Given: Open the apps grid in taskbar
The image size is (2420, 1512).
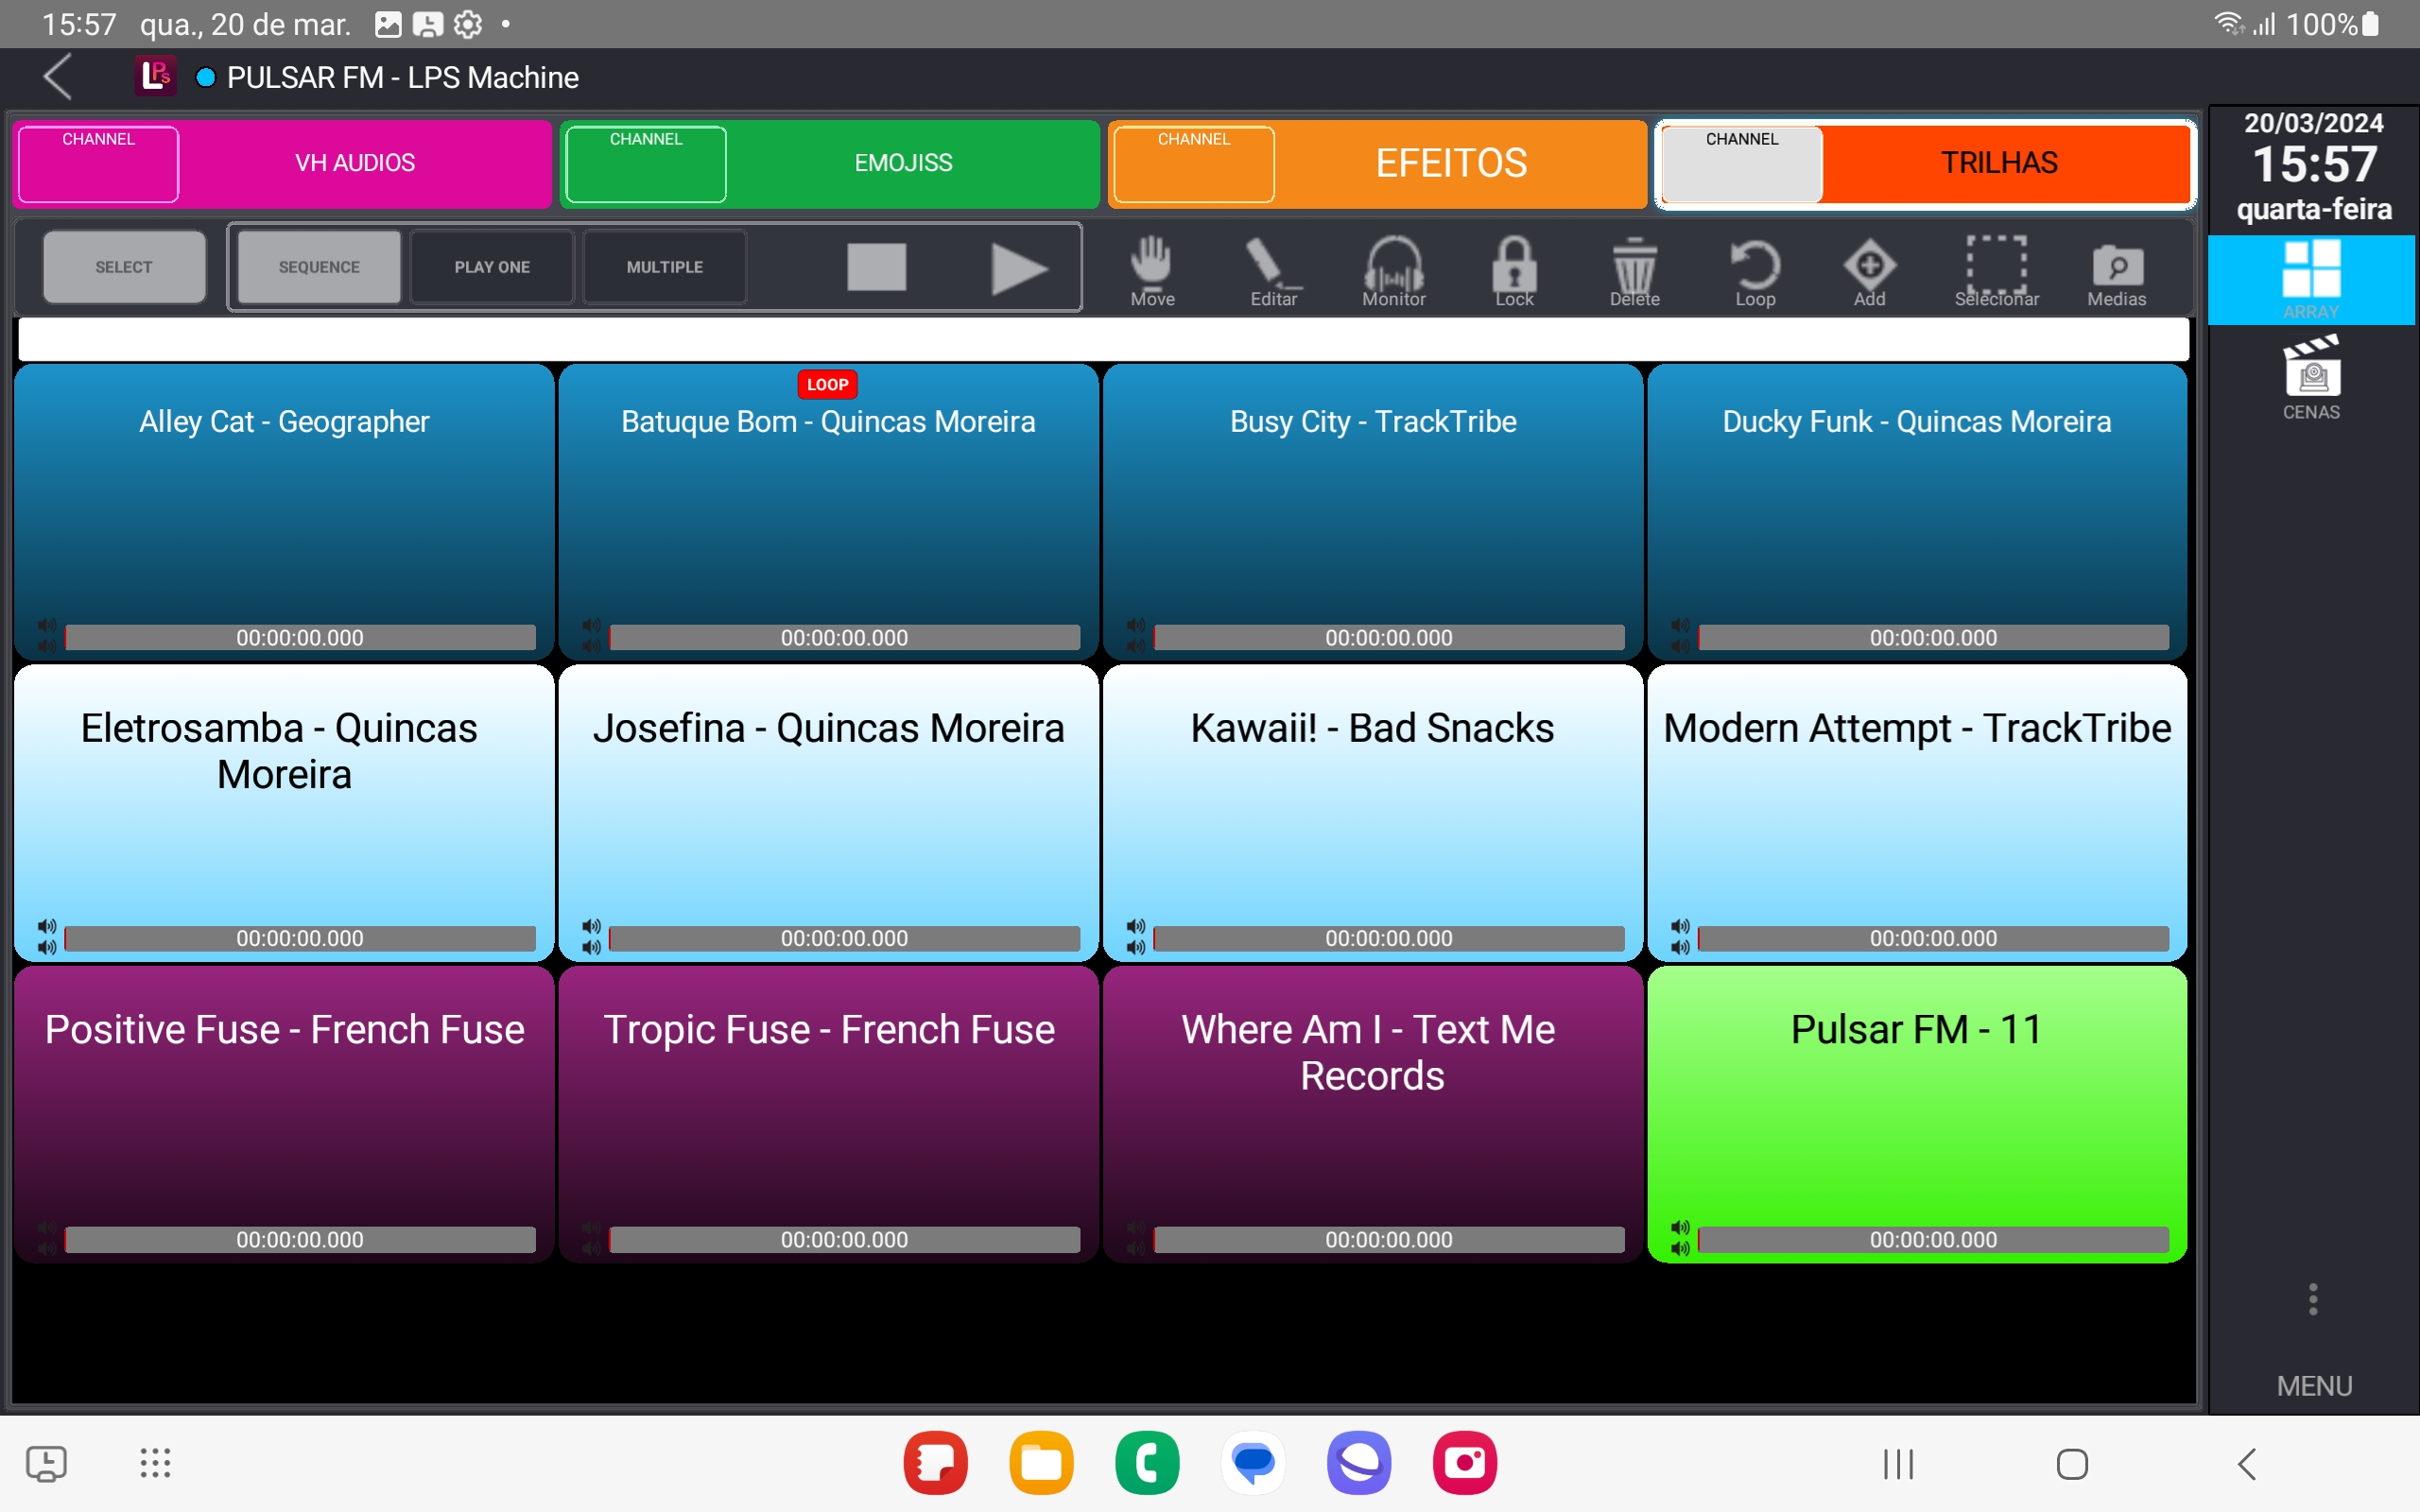Looking at the screenshot, I should click(155, 1463).
